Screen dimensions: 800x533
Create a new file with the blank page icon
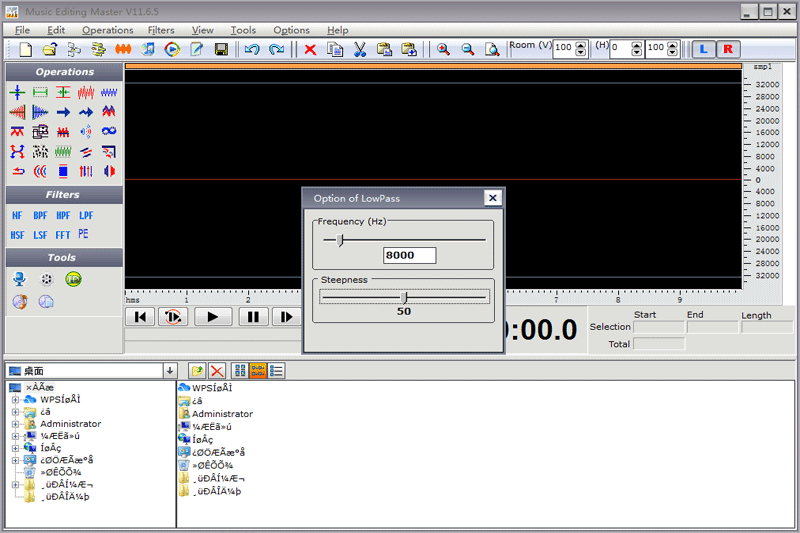tap(25, 49)
